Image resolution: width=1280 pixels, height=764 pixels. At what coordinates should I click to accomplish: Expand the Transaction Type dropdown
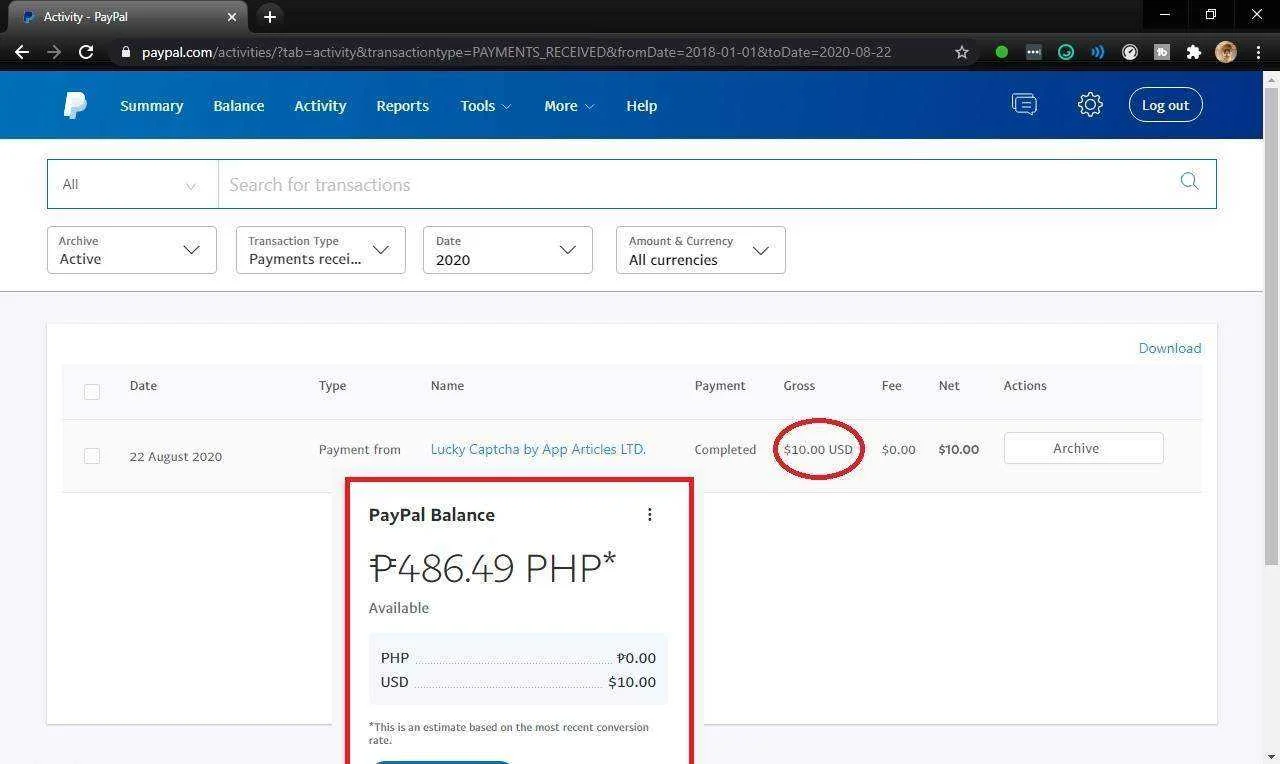click(x=321, y=250)
